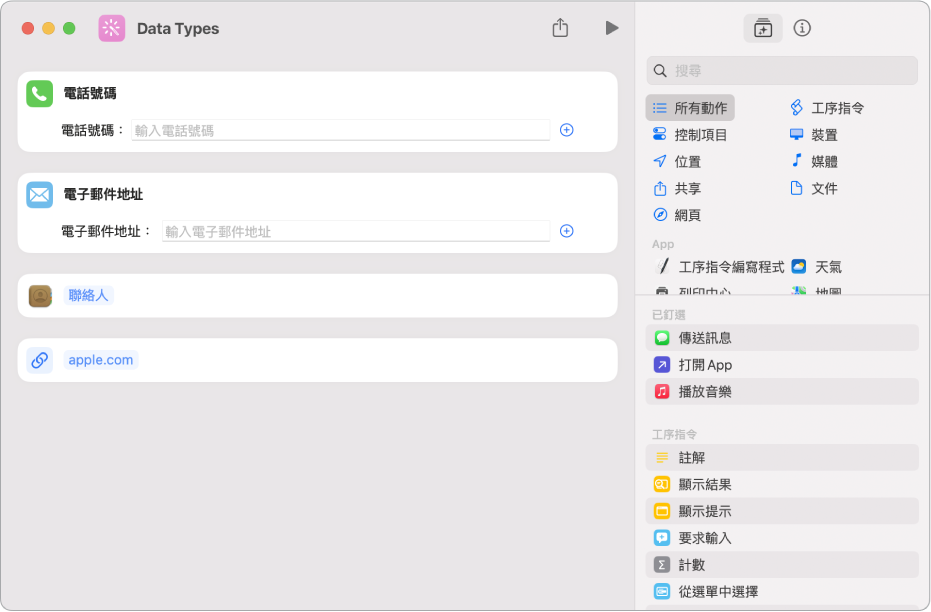This screenshot has height=612, width=931.
Task: Show shortcut details info icon
Action: click(802, 28)
